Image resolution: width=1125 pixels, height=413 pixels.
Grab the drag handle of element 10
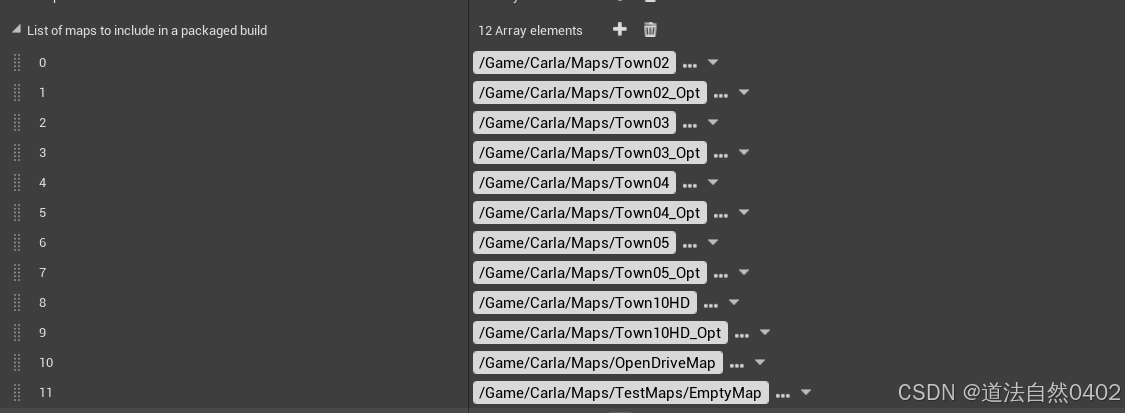[17, 362]
